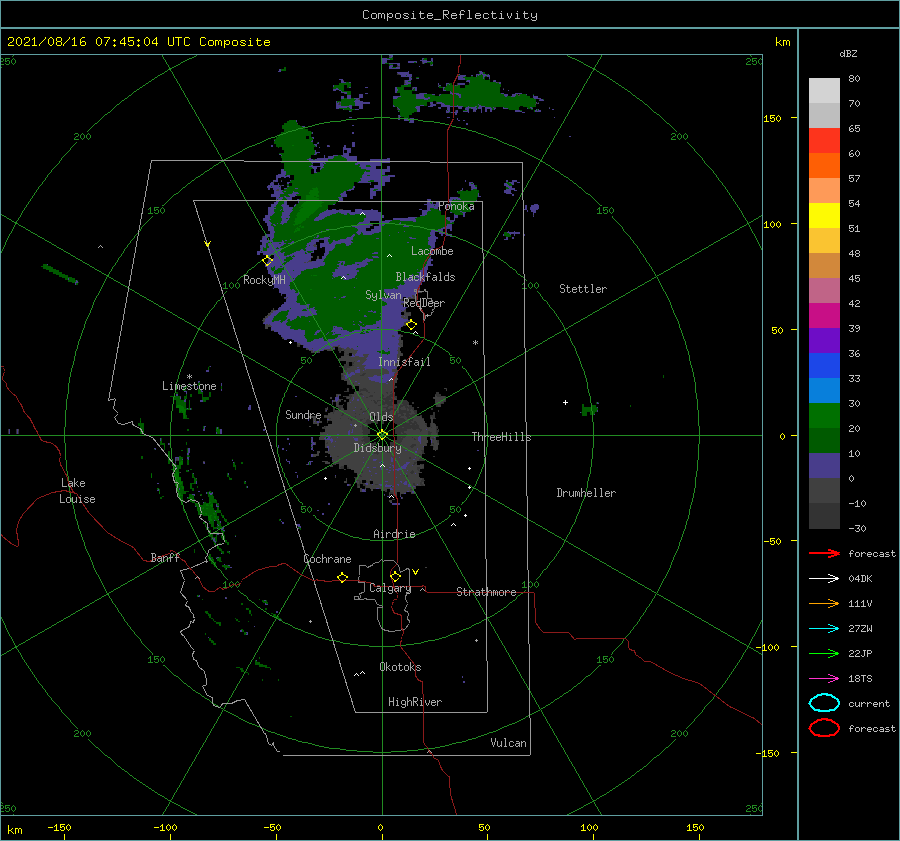This screenshot has width=900, height=841.
Task: Click the slate swatch between 10 and 0 dBZ
Action: [824, 466]
